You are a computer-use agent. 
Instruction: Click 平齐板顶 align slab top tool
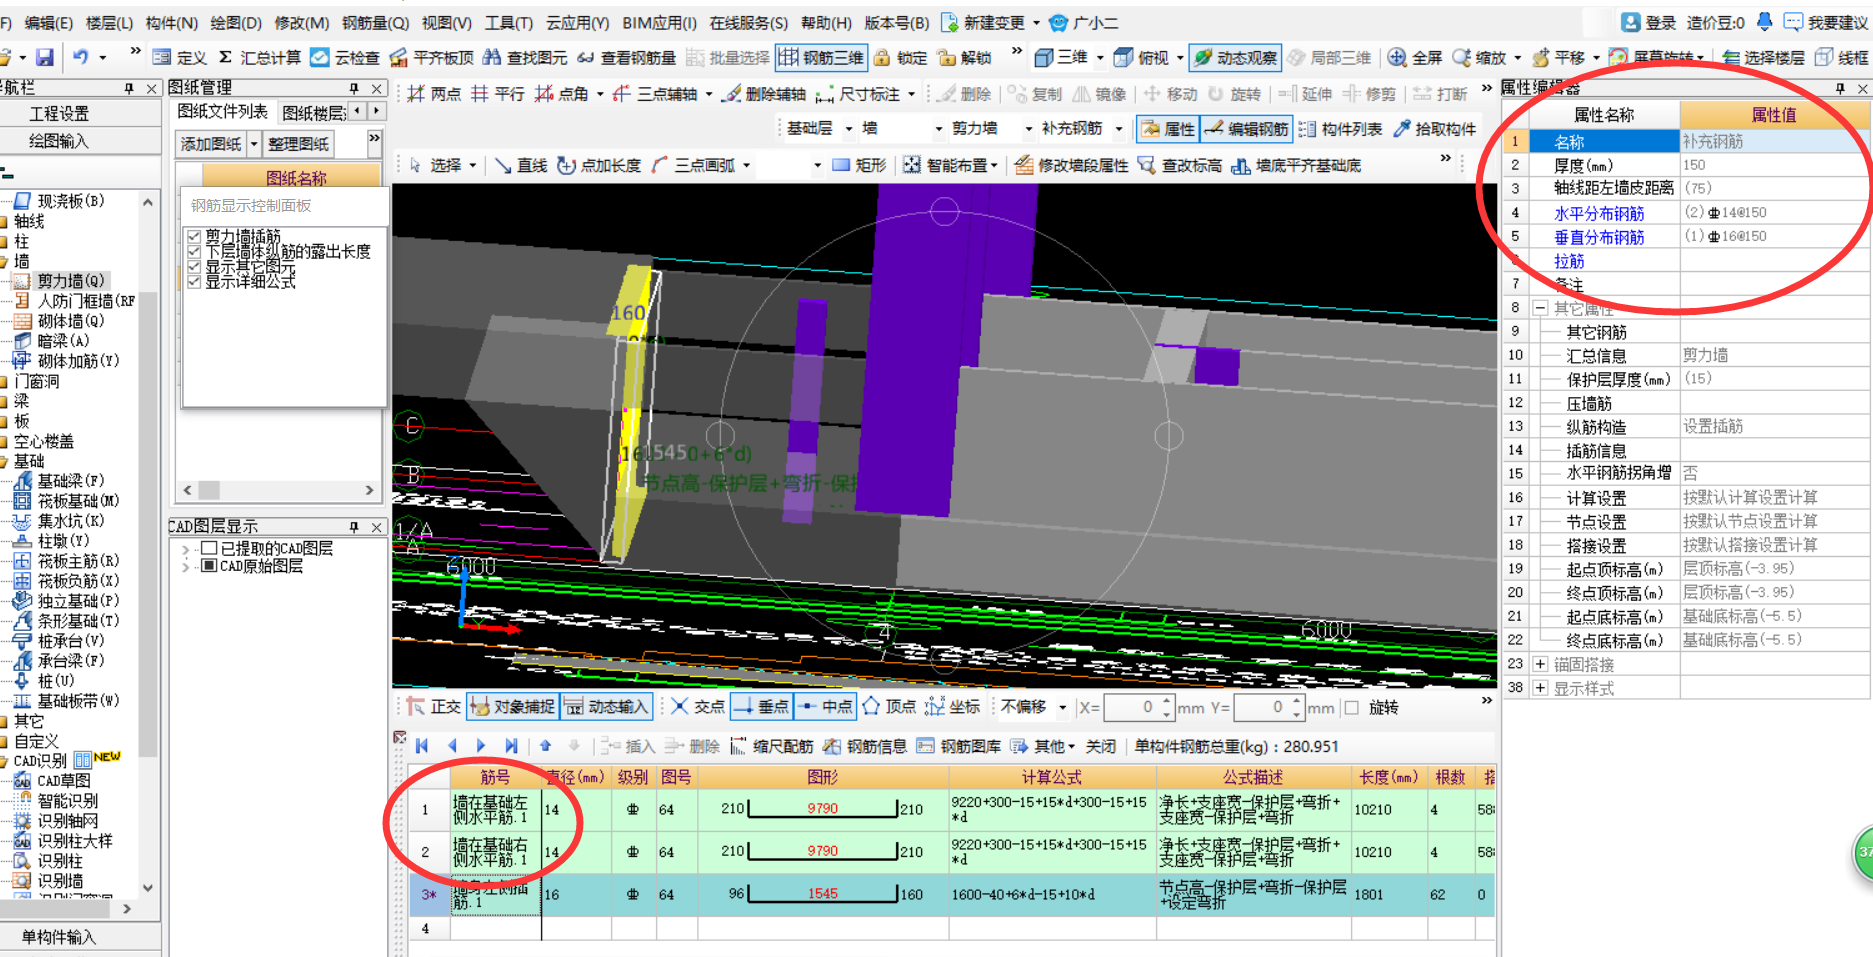432,57
